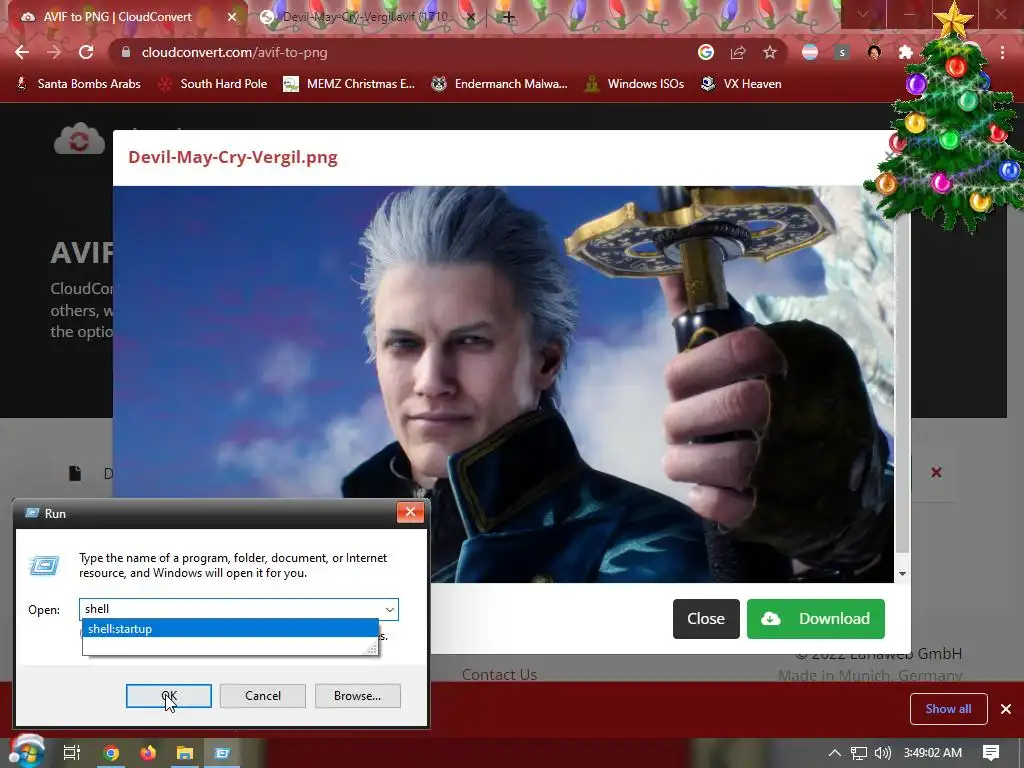Open Chrome from the taskbar
The width and height of the screenshot is (1024, 768).
click(111, 753)
